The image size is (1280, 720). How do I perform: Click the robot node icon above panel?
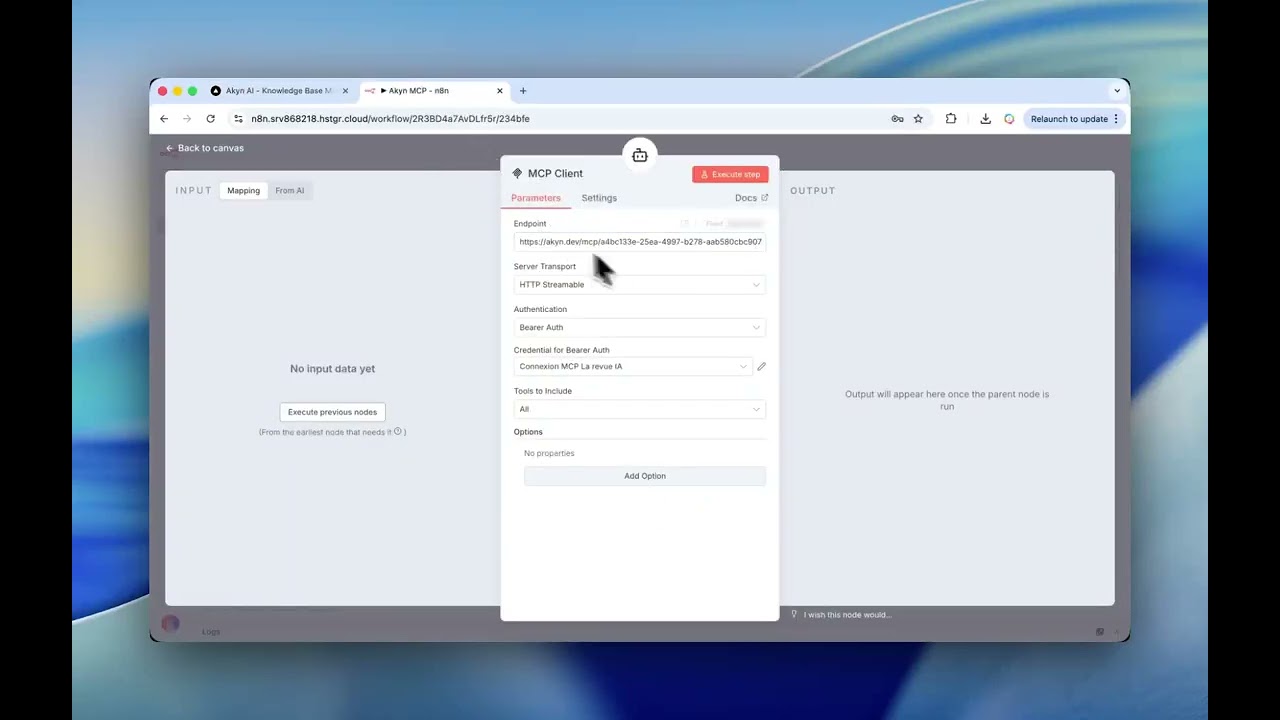pyautogui.click(x=640, y=156)
